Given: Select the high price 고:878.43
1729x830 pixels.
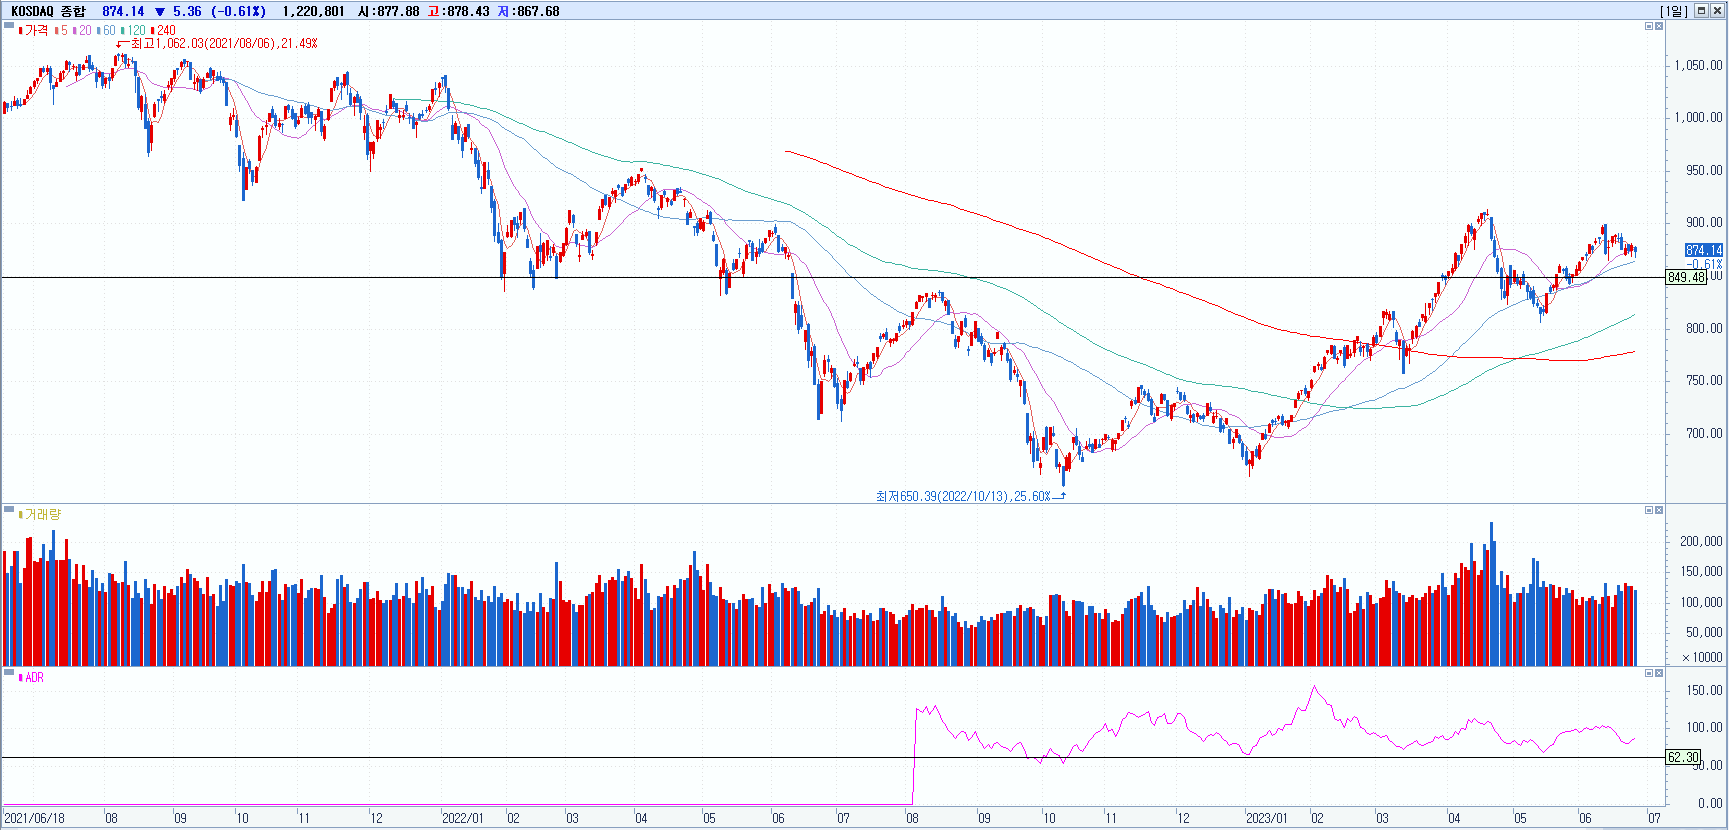Looking at the screenshot, I should click(x=459, y=11).
